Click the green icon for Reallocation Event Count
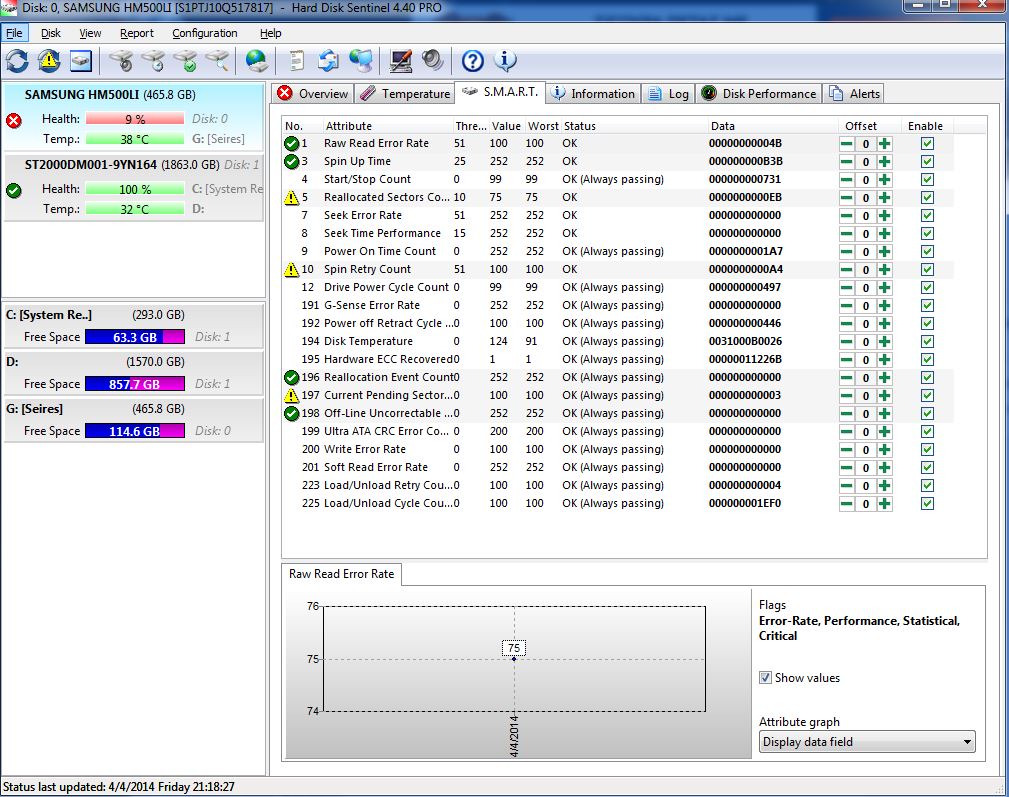1009x797 pixels. [292, 378]
